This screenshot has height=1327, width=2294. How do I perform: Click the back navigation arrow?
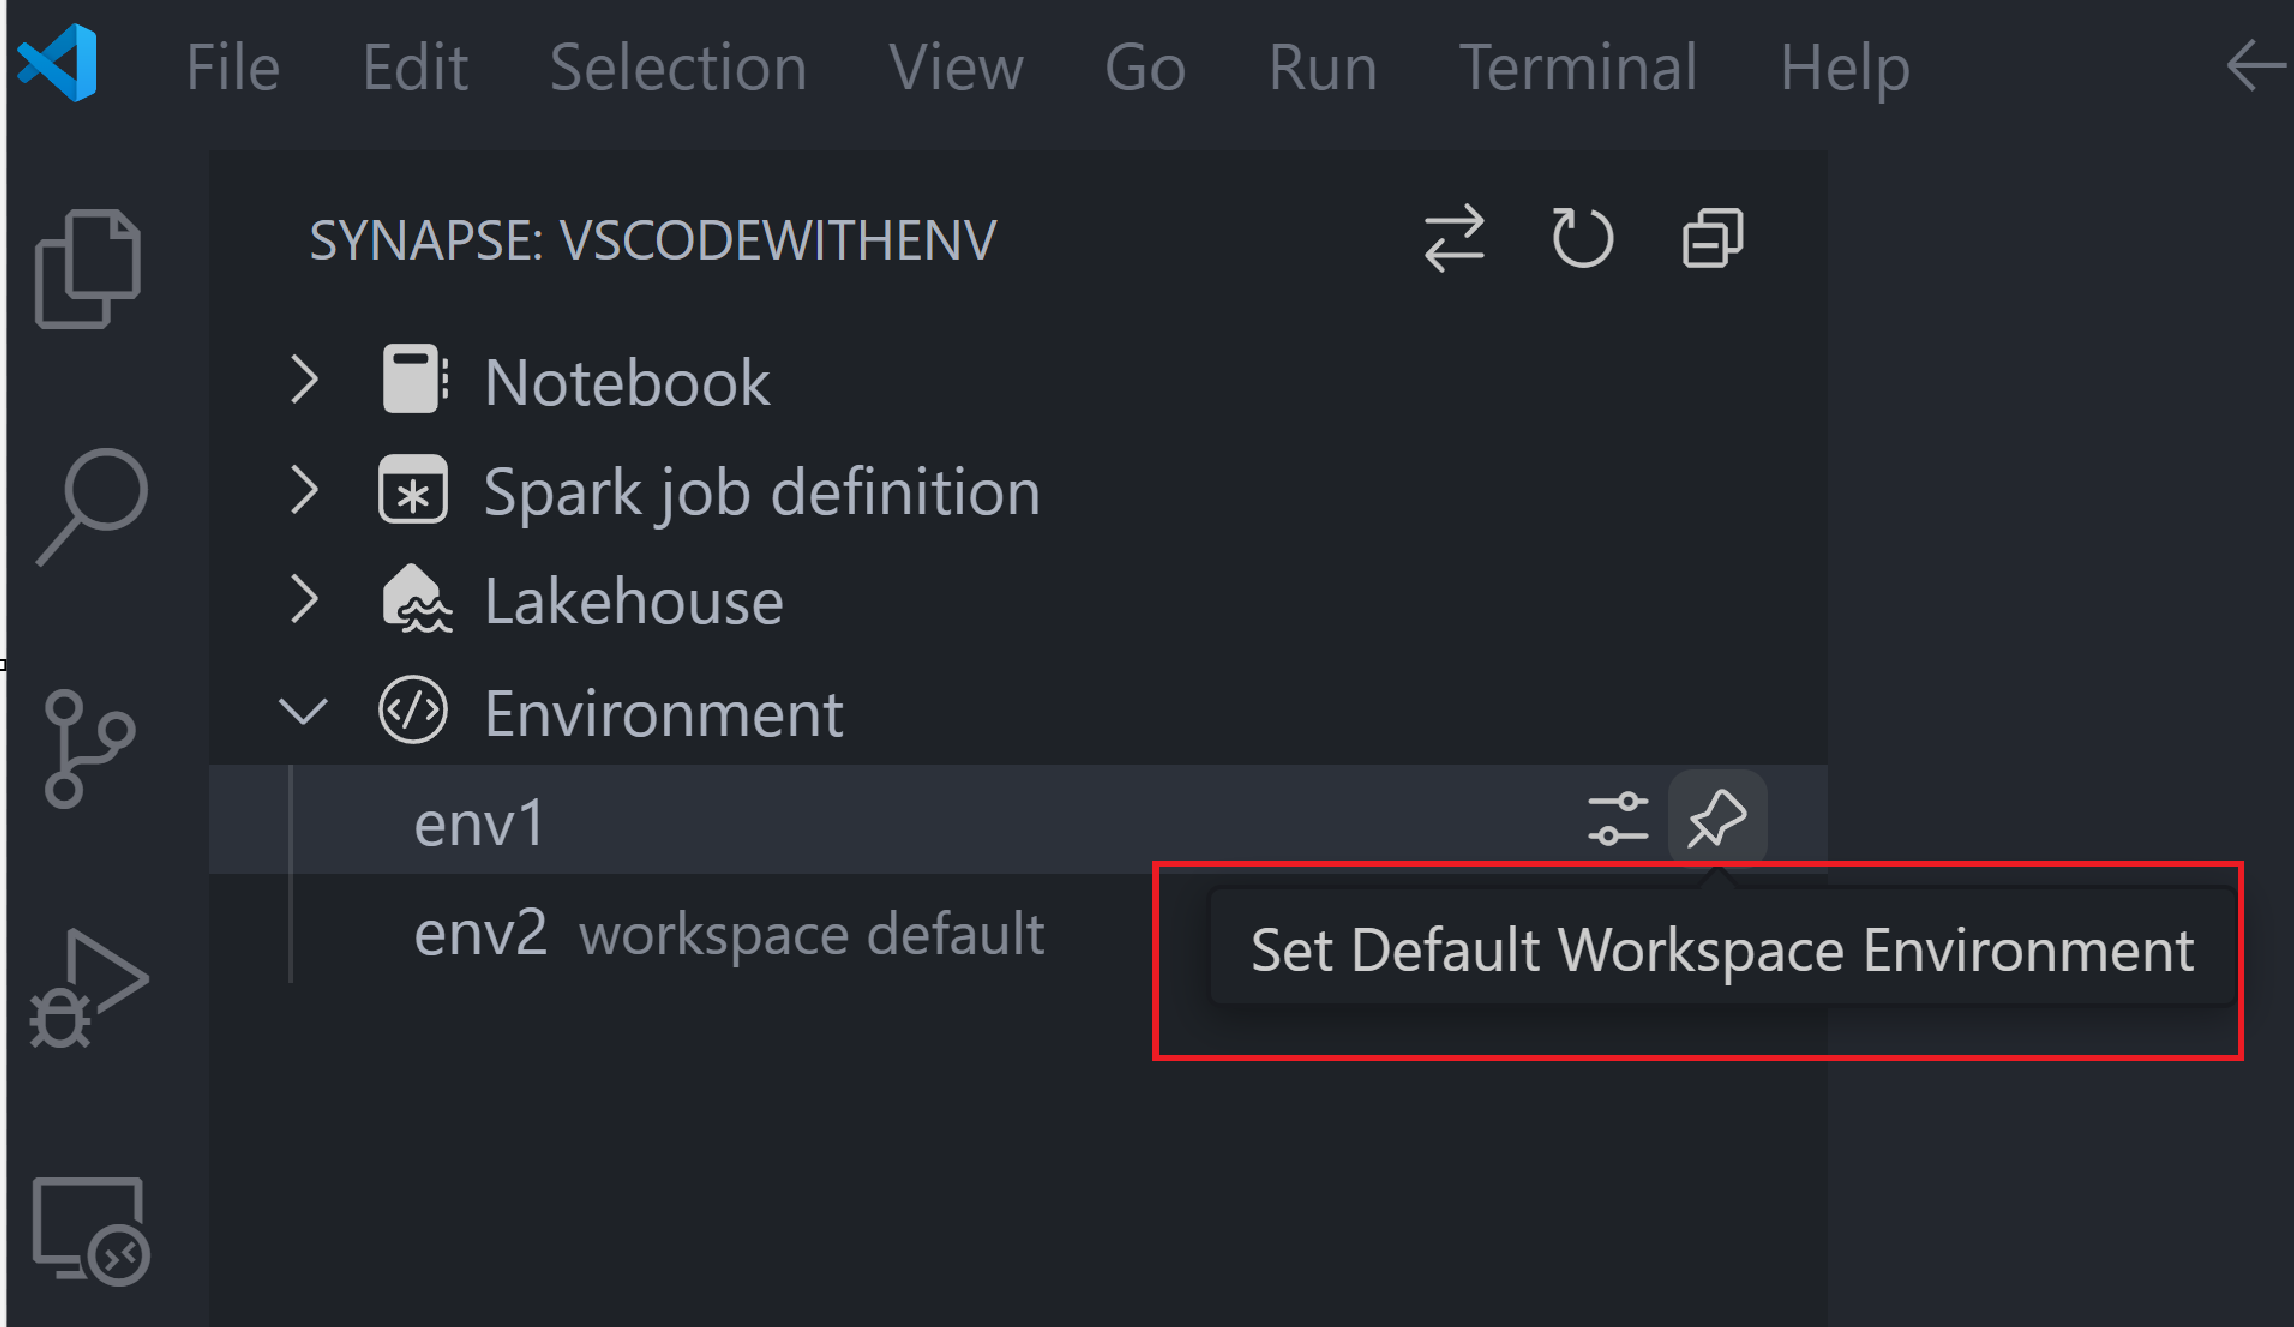2256,67
